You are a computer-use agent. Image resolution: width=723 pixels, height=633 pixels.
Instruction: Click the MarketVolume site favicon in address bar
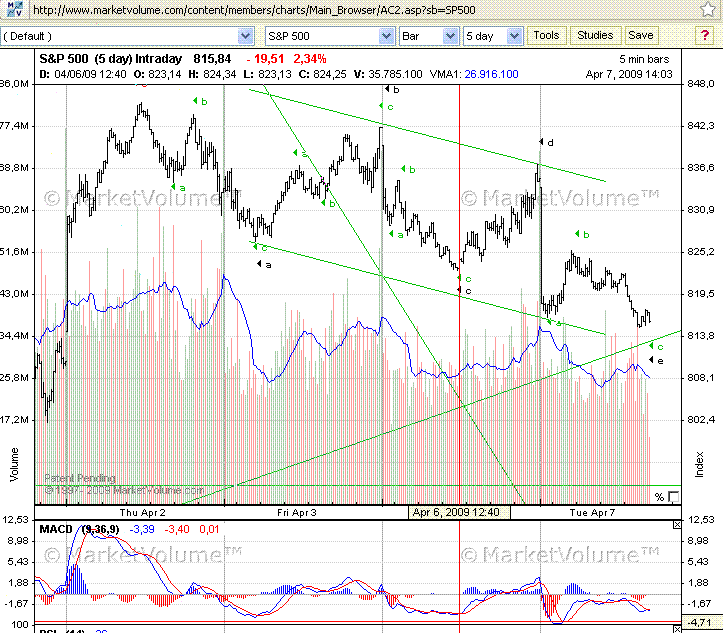pos(14,9)
